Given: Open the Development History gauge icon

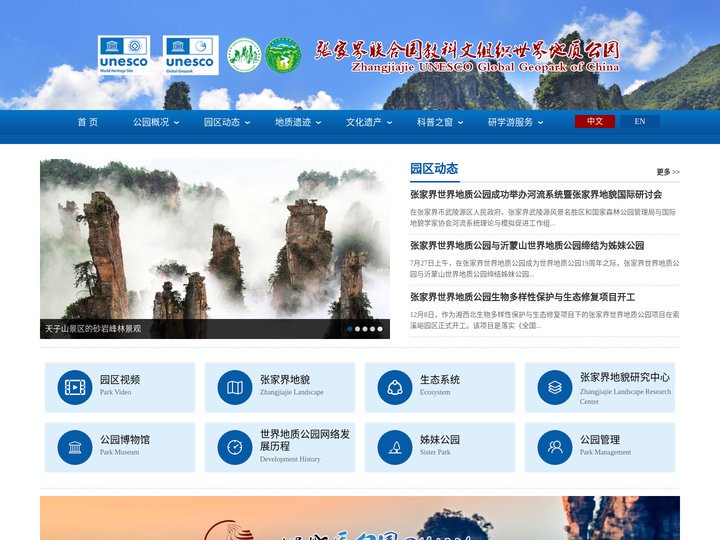Looking at the screenshot, I should pos(235,447).
